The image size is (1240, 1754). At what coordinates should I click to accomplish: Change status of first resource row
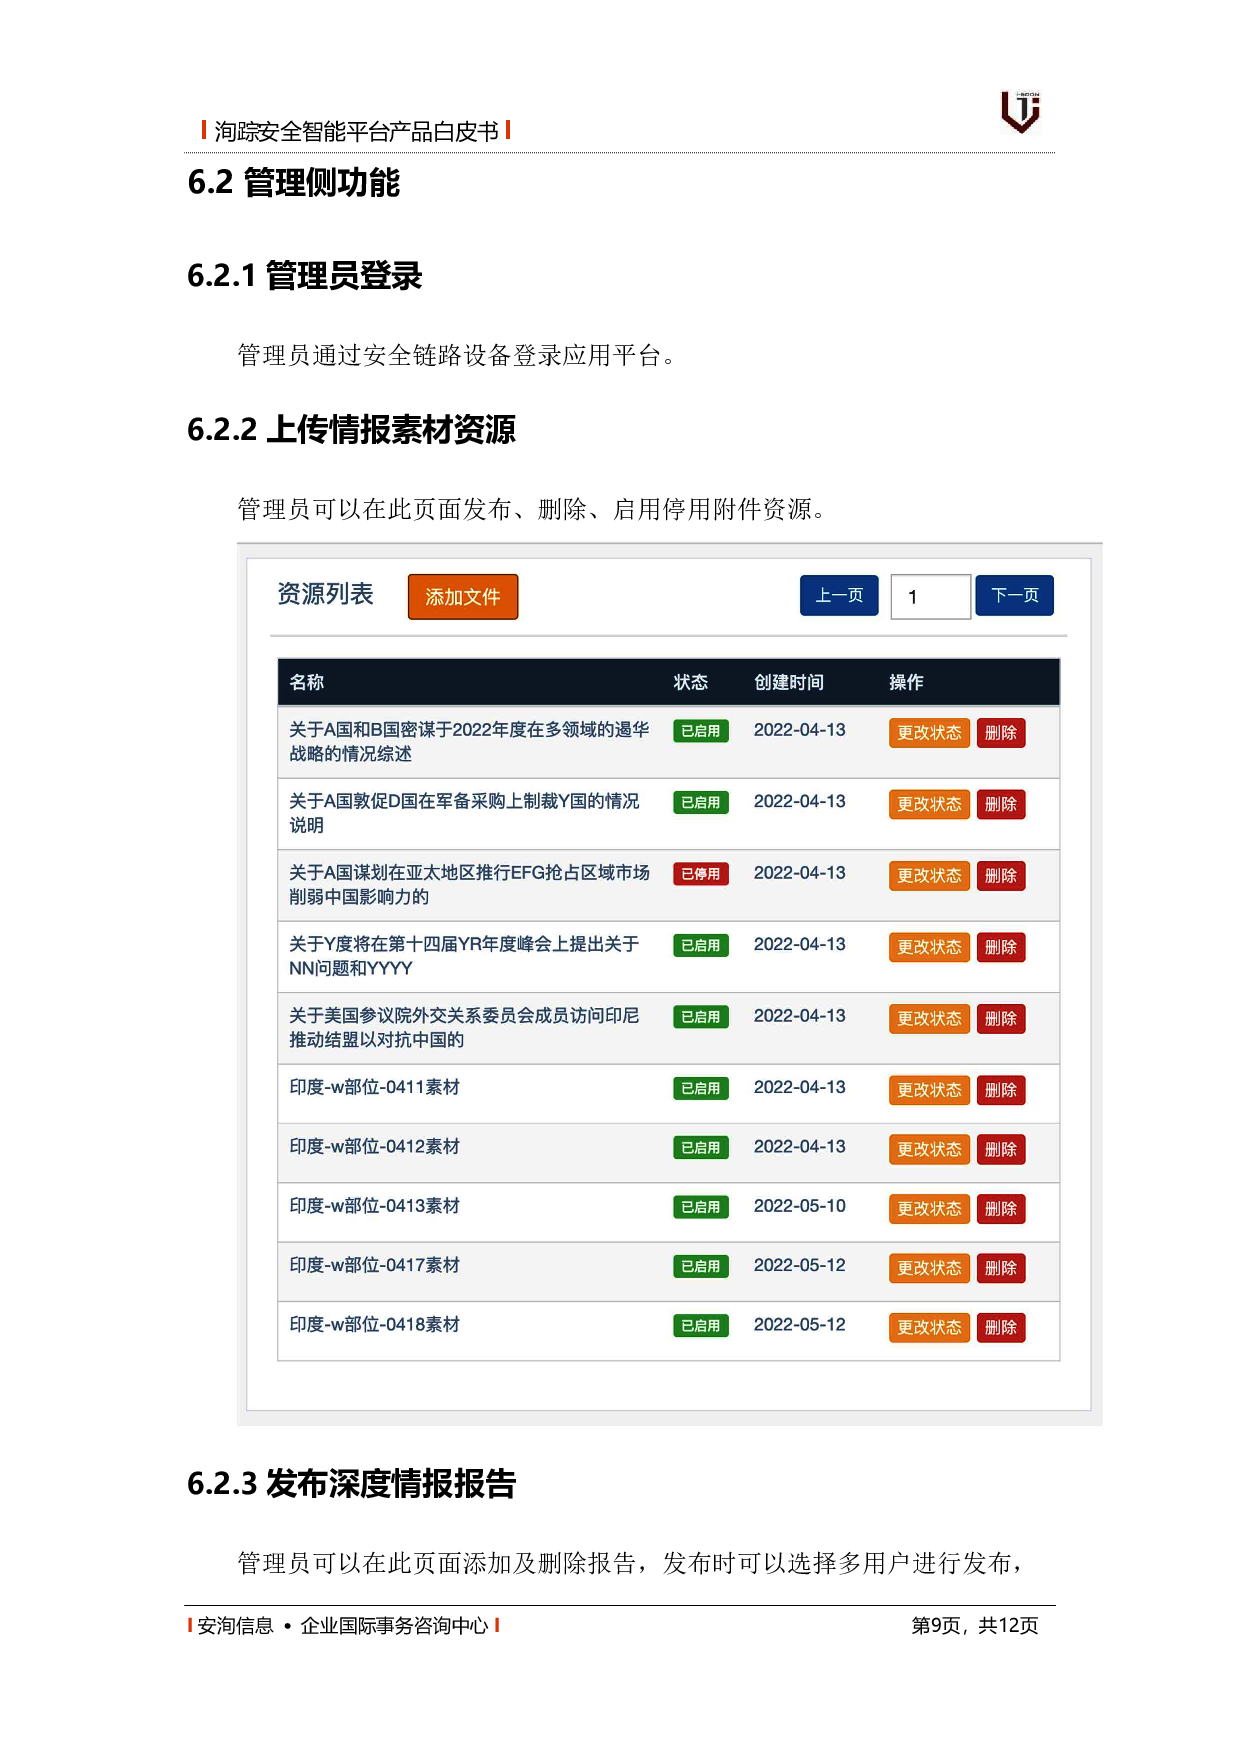[x=928, y=733]
